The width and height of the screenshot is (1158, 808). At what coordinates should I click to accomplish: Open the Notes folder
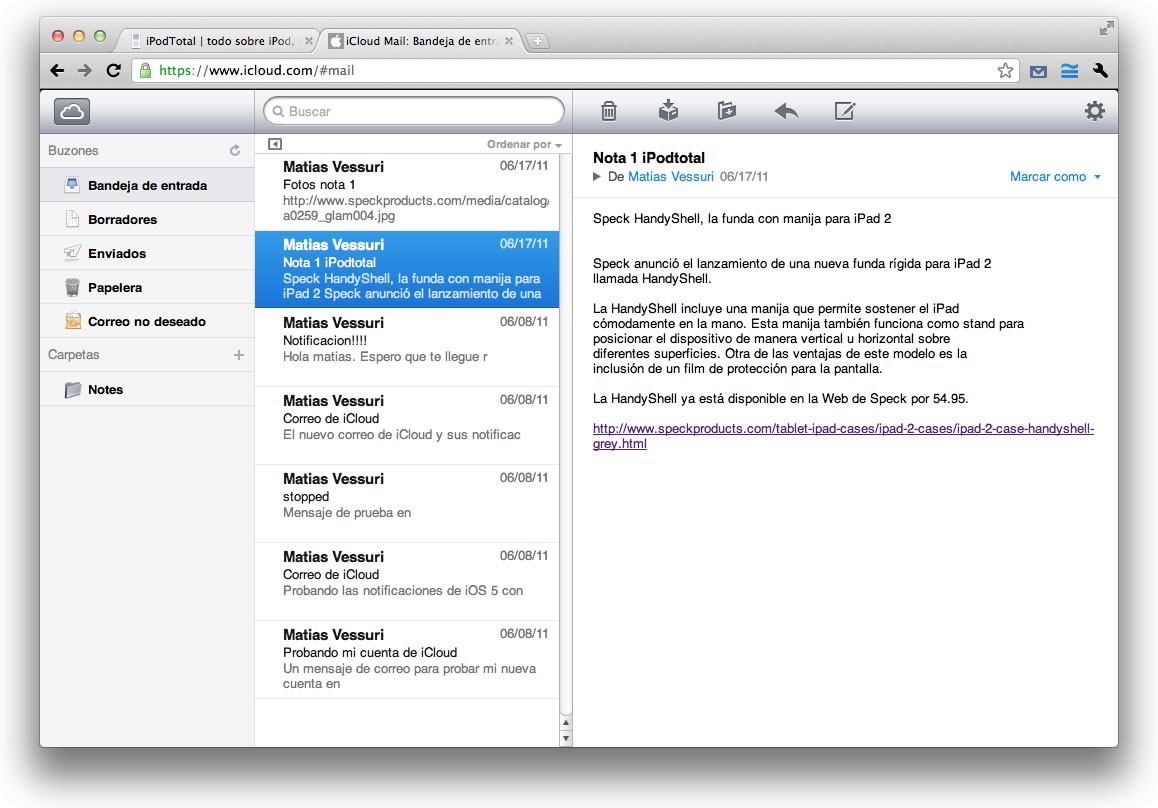point(147,389)
